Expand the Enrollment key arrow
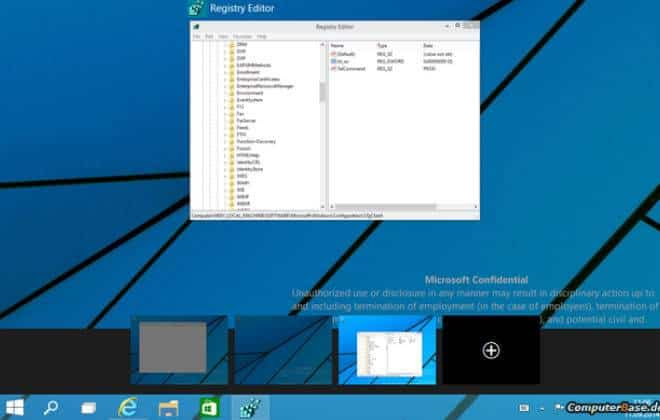 (x=226, y=72)
